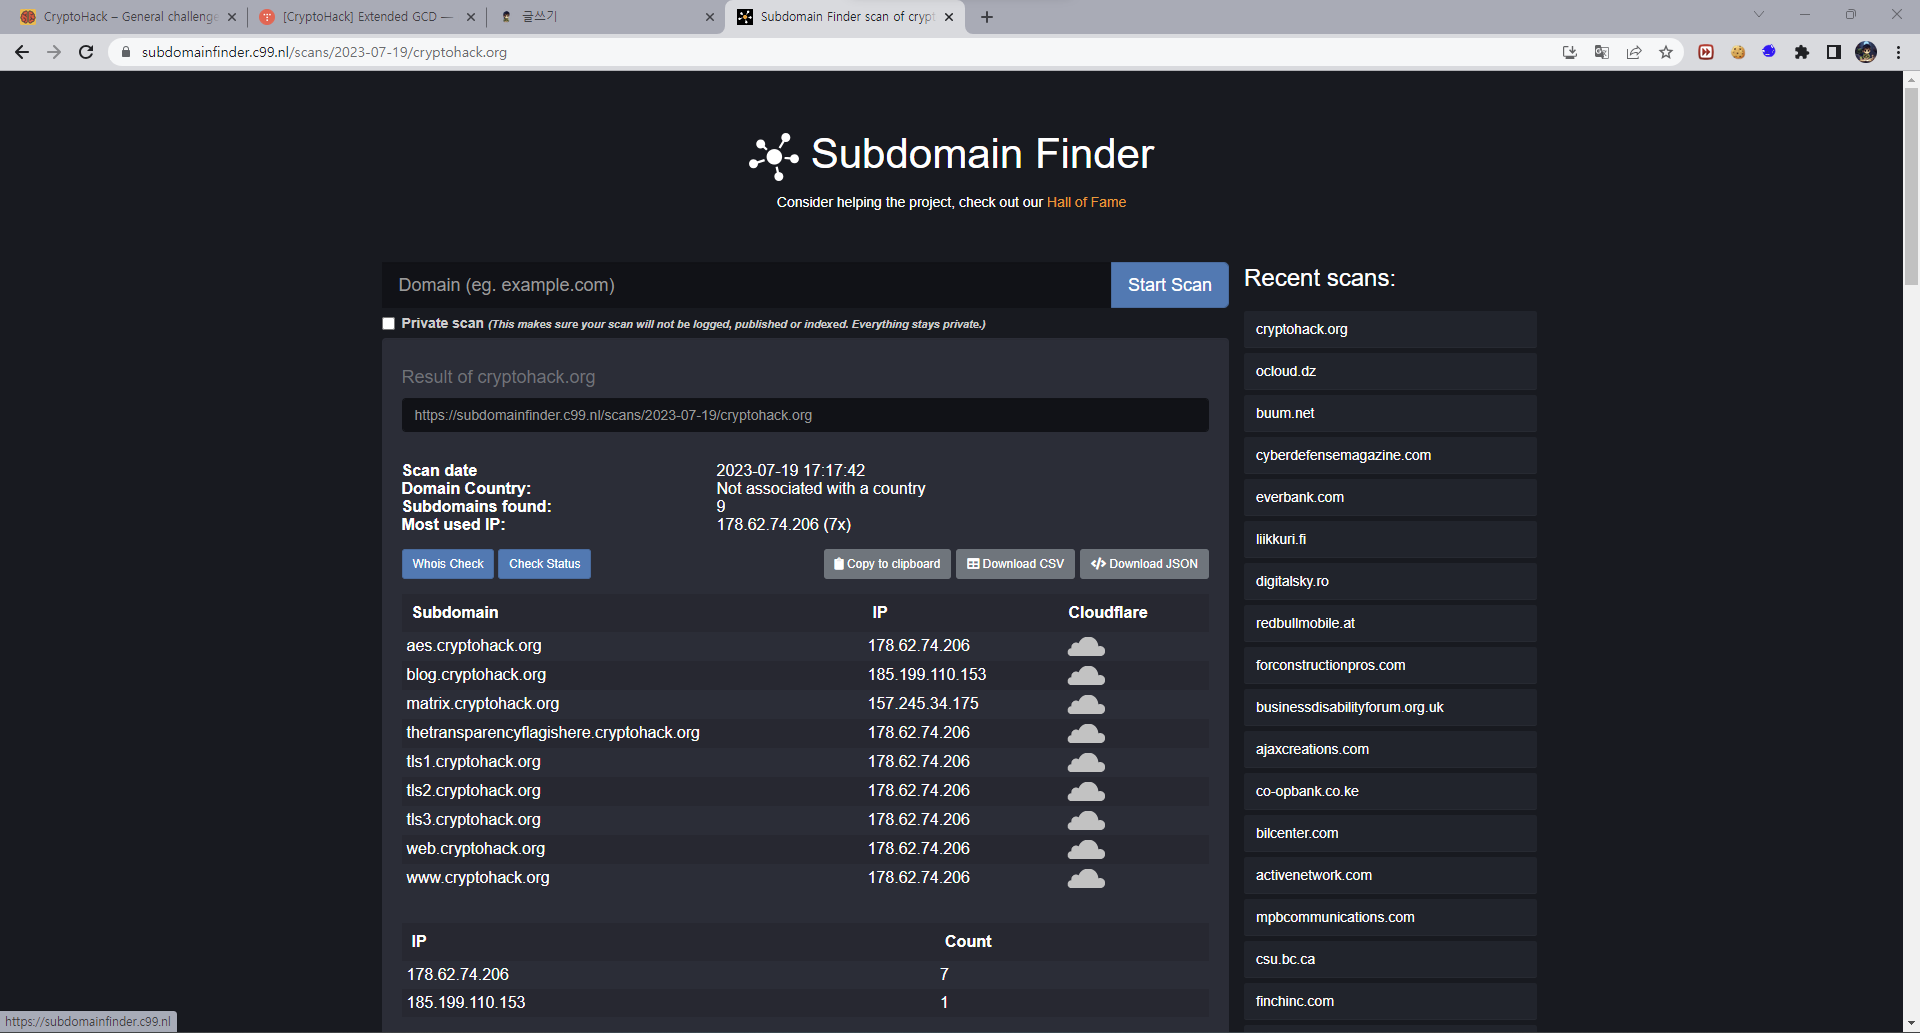Open recent scan ajaxcreations.com

coord(1390,749)
